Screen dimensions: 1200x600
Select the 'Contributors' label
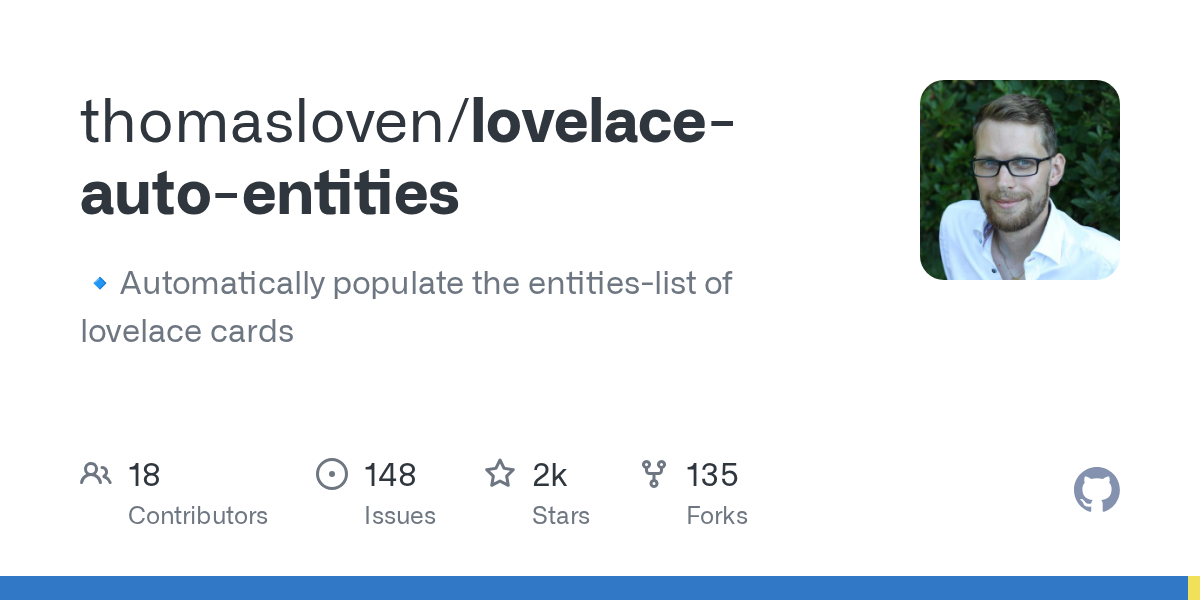tap(198, 516)
